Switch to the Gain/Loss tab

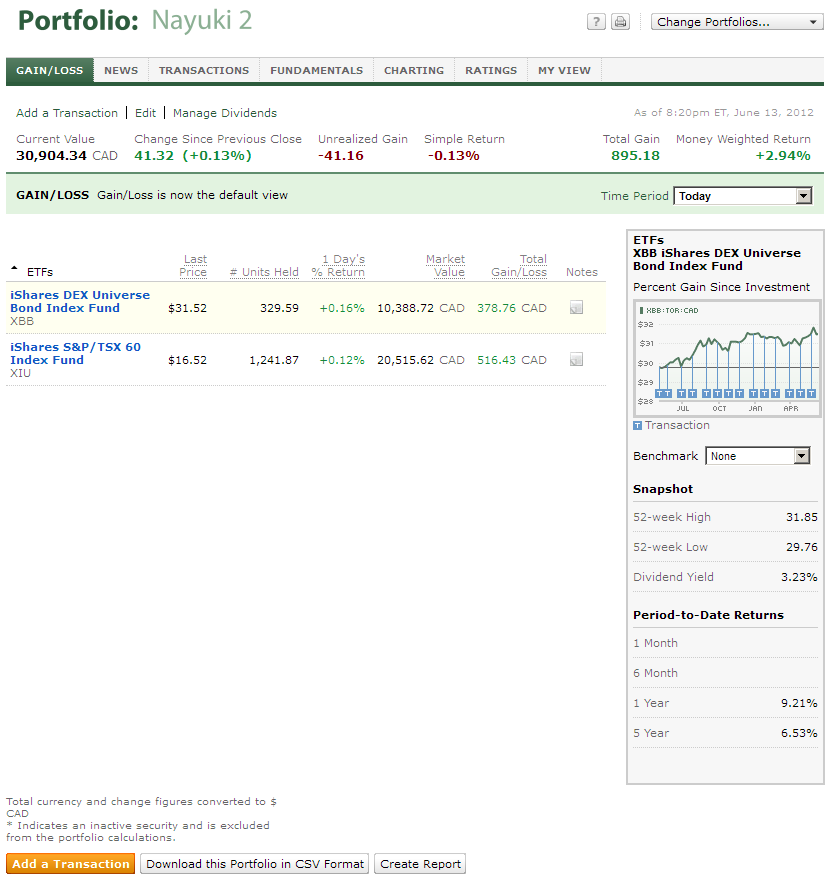tap(49, 71)
